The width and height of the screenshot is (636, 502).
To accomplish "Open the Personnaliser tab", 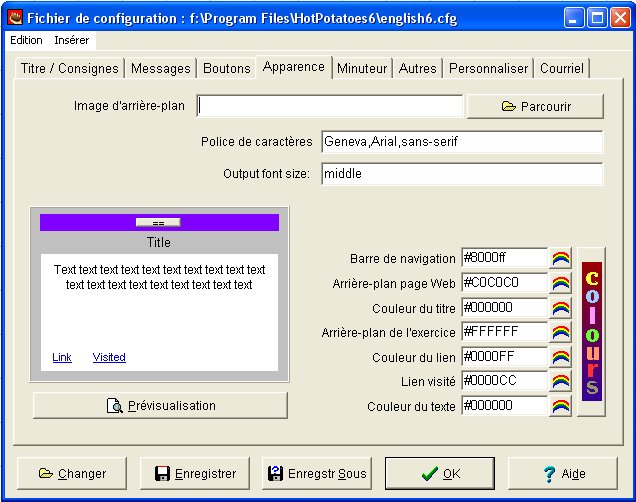I will (x=488, y=68).
